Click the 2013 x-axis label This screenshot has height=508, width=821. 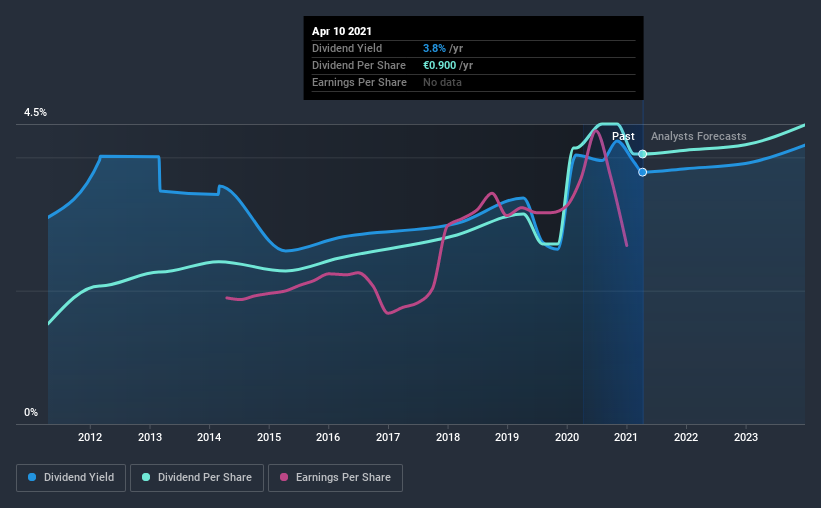point(150,437)
